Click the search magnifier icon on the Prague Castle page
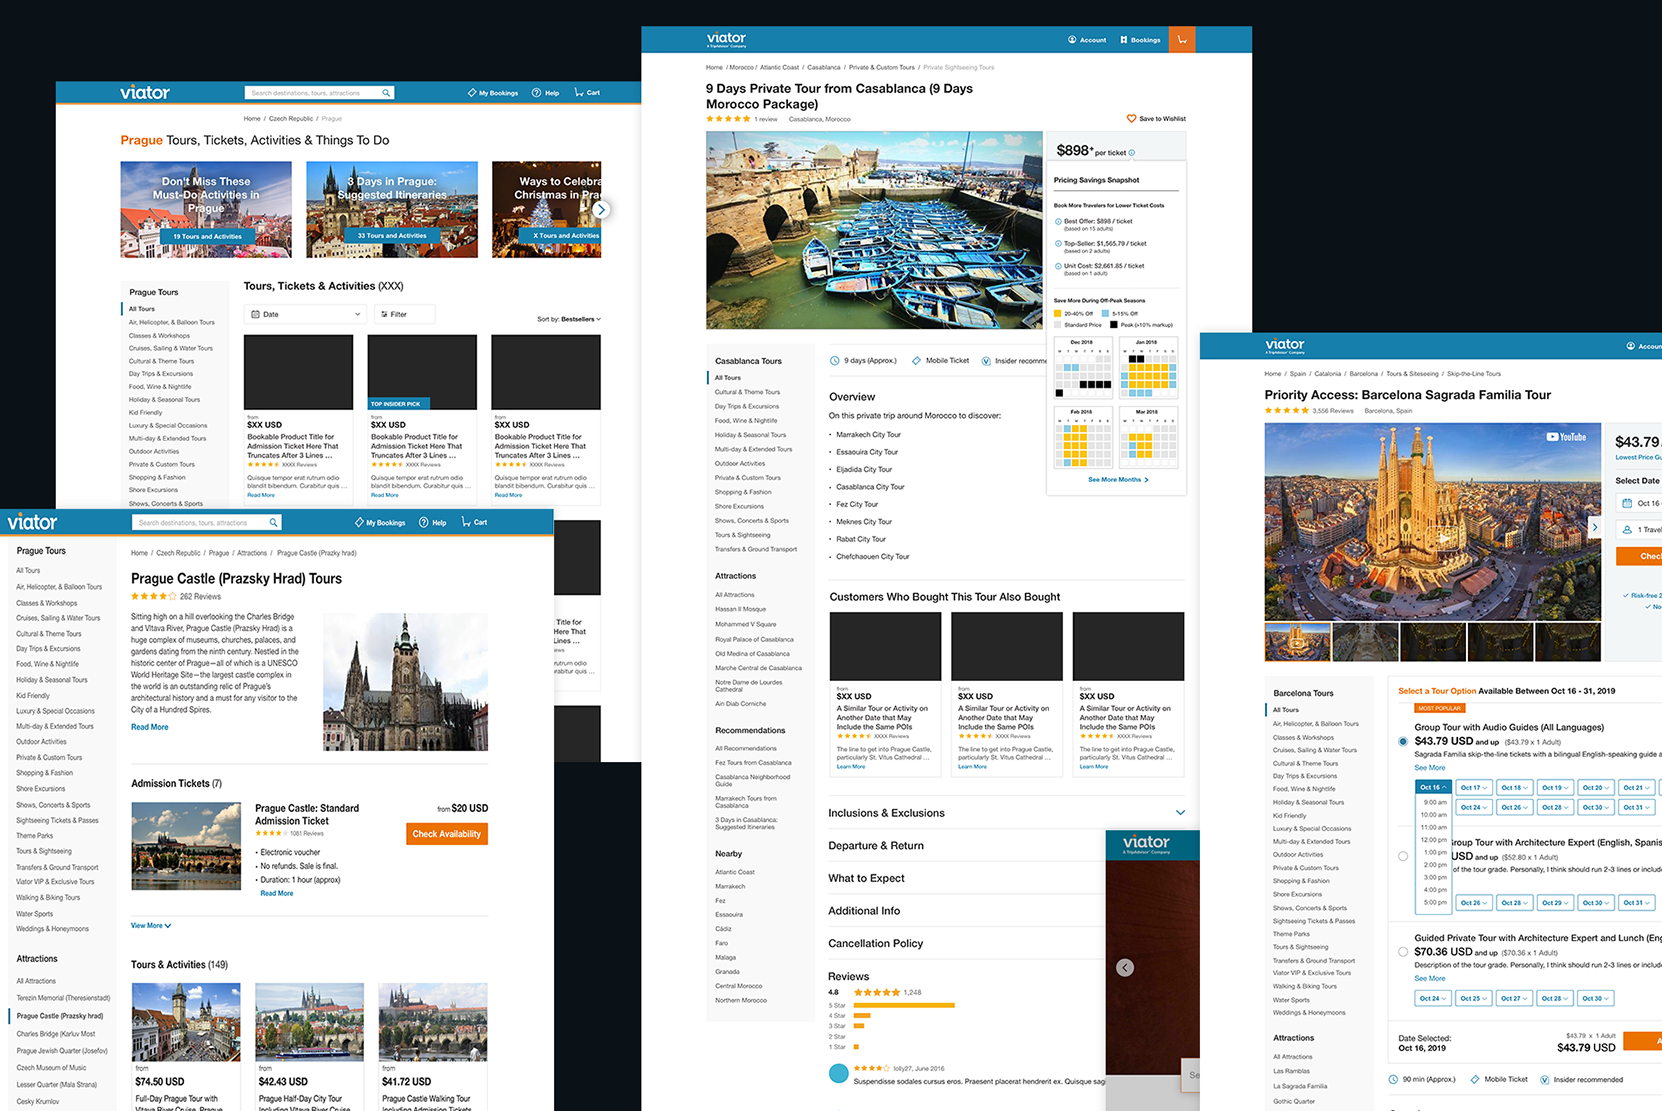The height and width of the screenshot is (1111, 1662). (273, 522)
